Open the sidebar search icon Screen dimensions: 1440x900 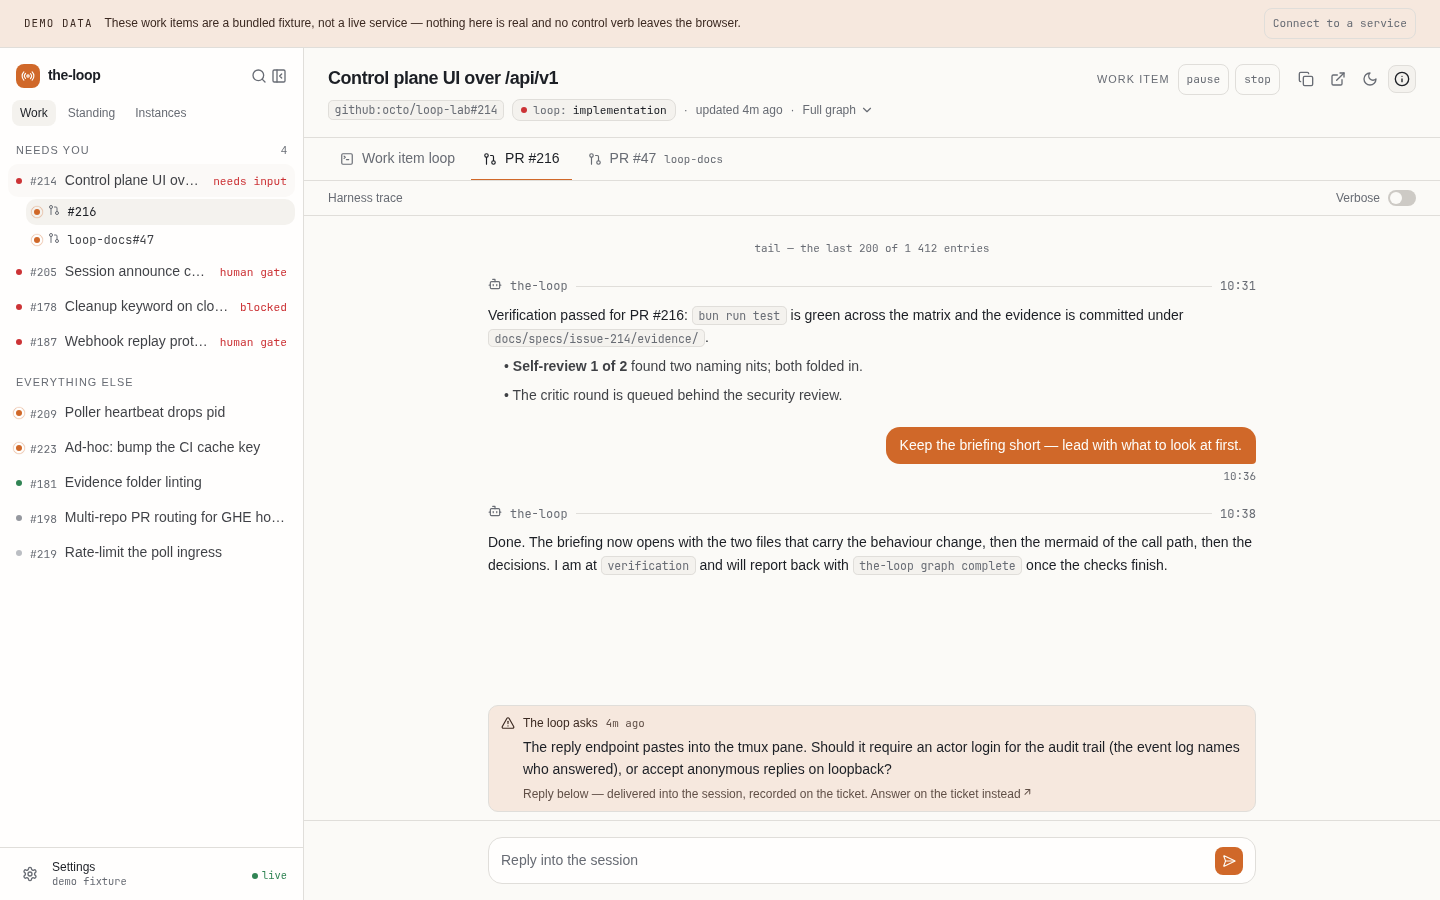259,76
